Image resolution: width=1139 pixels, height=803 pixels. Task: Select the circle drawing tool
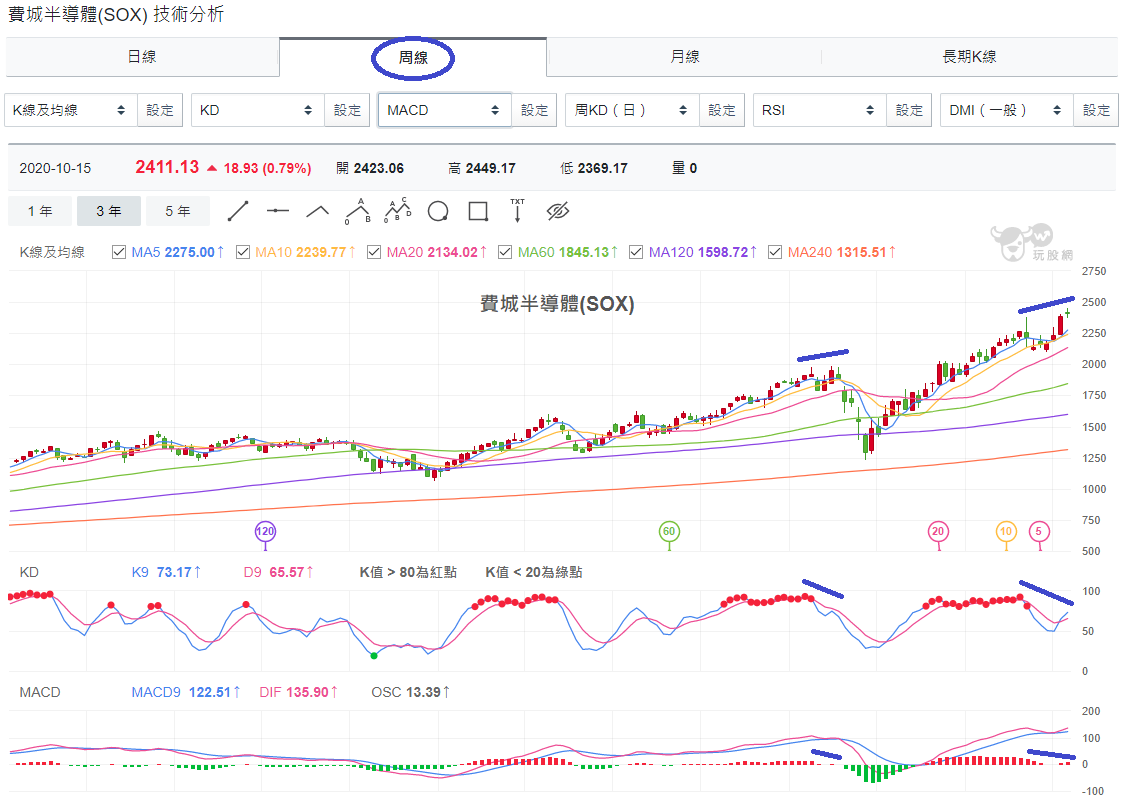438,211
